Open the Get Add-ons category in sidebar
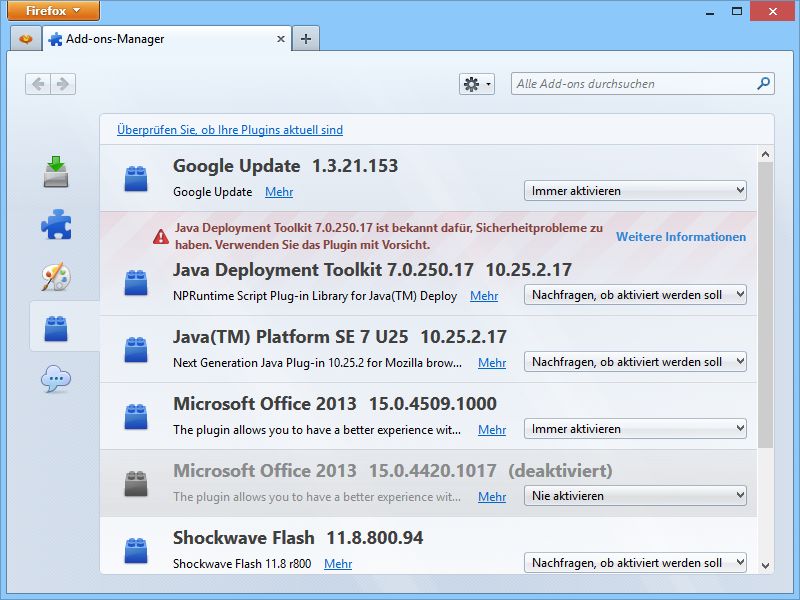The image size is (800, 600). [56, 172]
